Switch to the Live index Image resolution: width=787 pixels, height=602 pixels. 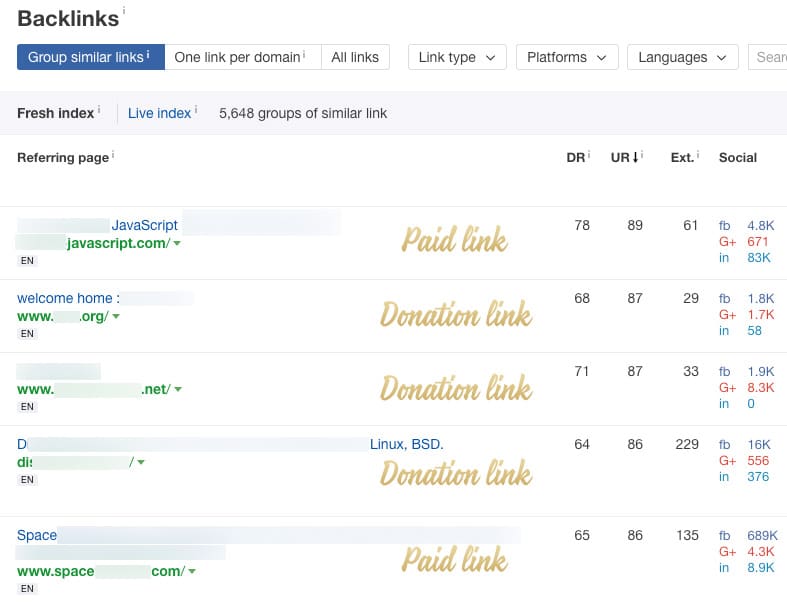coord(160,113)
